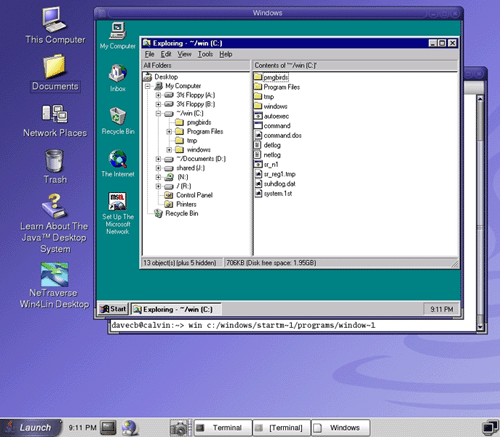Click terminal window scrollbar down arrow
Image resolution: width=500 pixels, height=437 pixels.
[480, 327]
